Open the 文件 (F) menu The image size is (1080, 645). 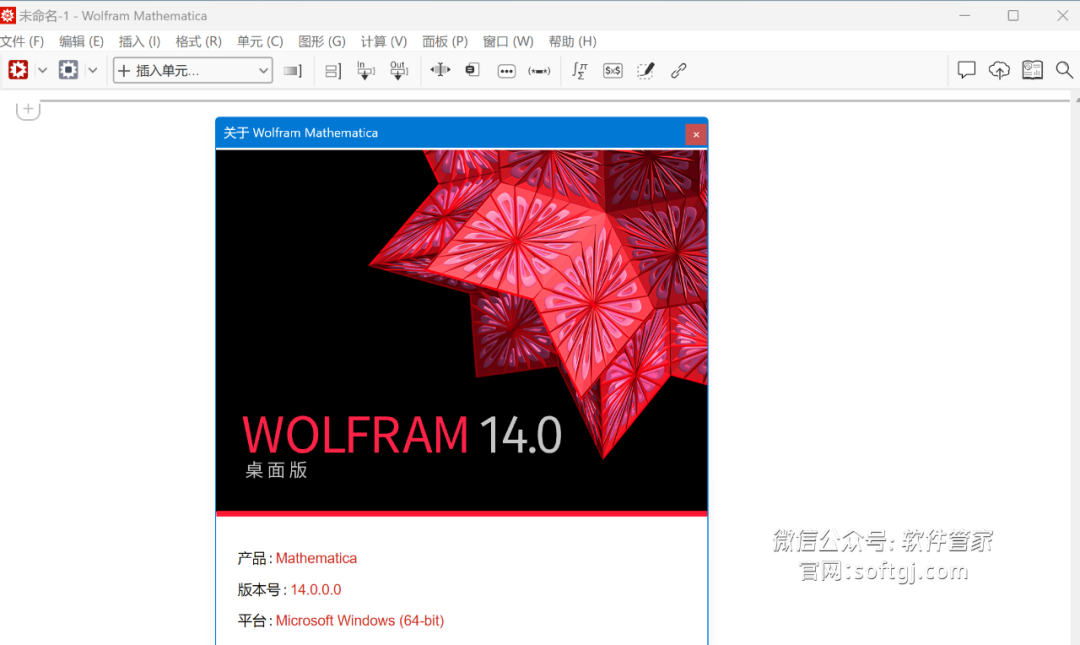coord(22,41)
